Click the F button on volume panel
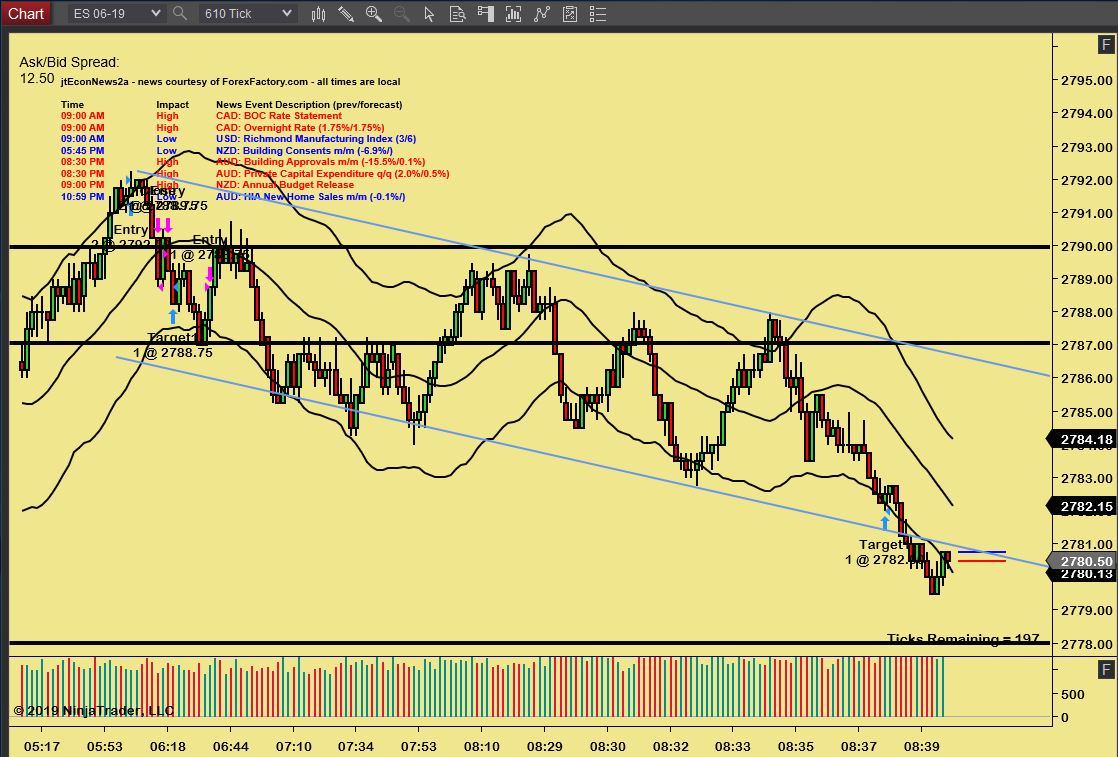The image size is (1118, 757). (x=1106, y=669)
